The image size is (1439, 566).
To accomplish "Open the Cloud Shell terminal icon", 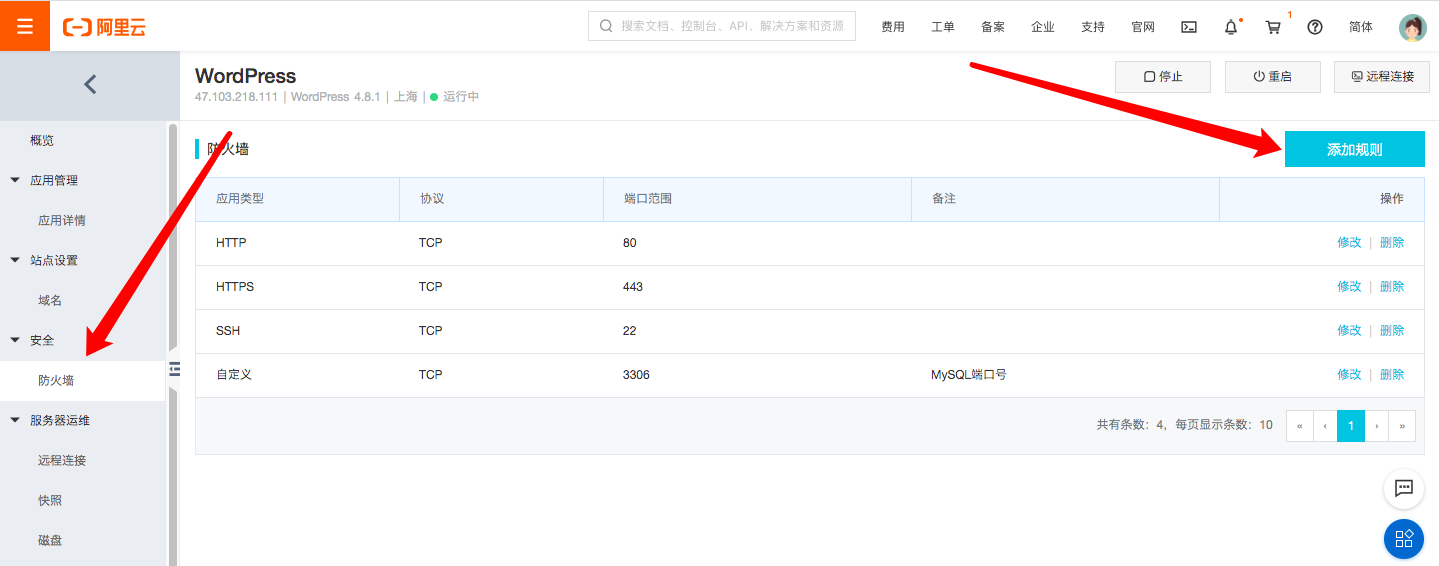I will (x=1189, y=27).
